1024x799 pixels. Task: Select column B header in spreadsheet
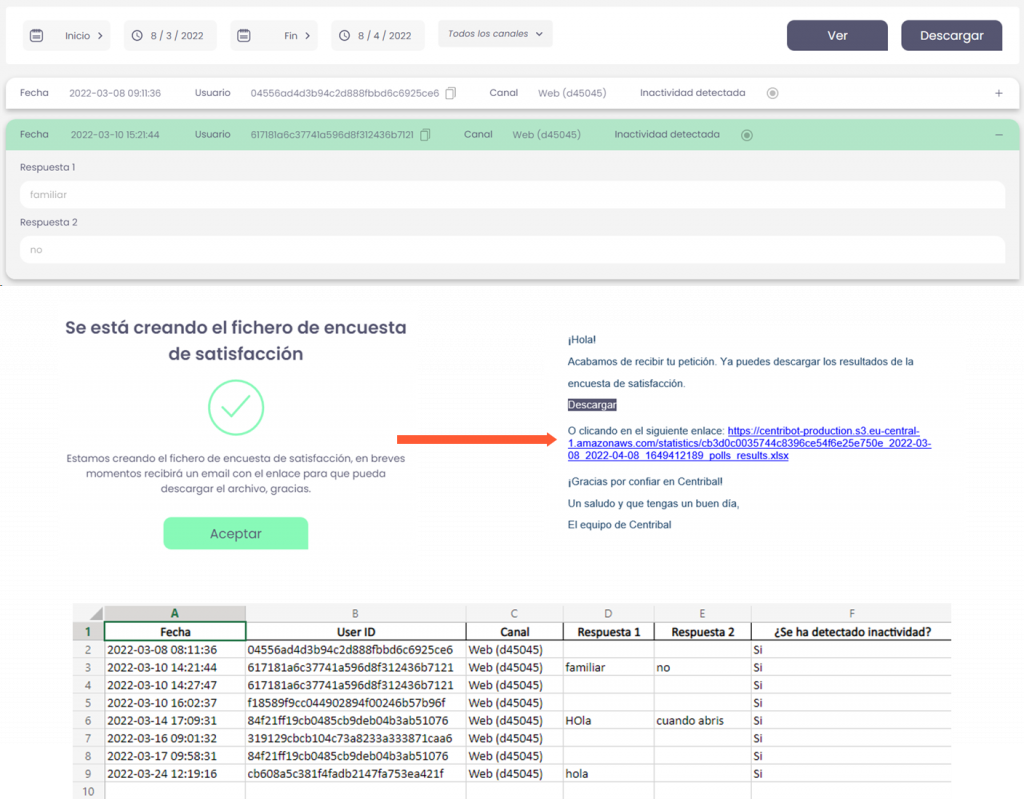pyautogui.click(x=355, y=613)
